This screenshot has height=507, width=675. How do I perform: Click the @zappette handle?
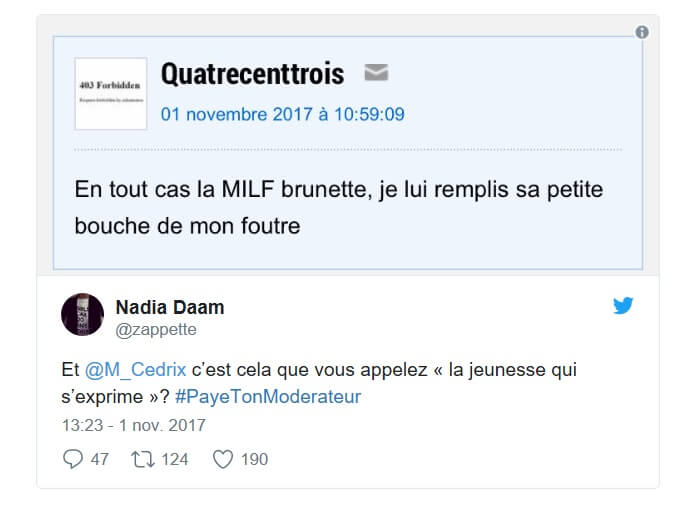pos(156,329)
